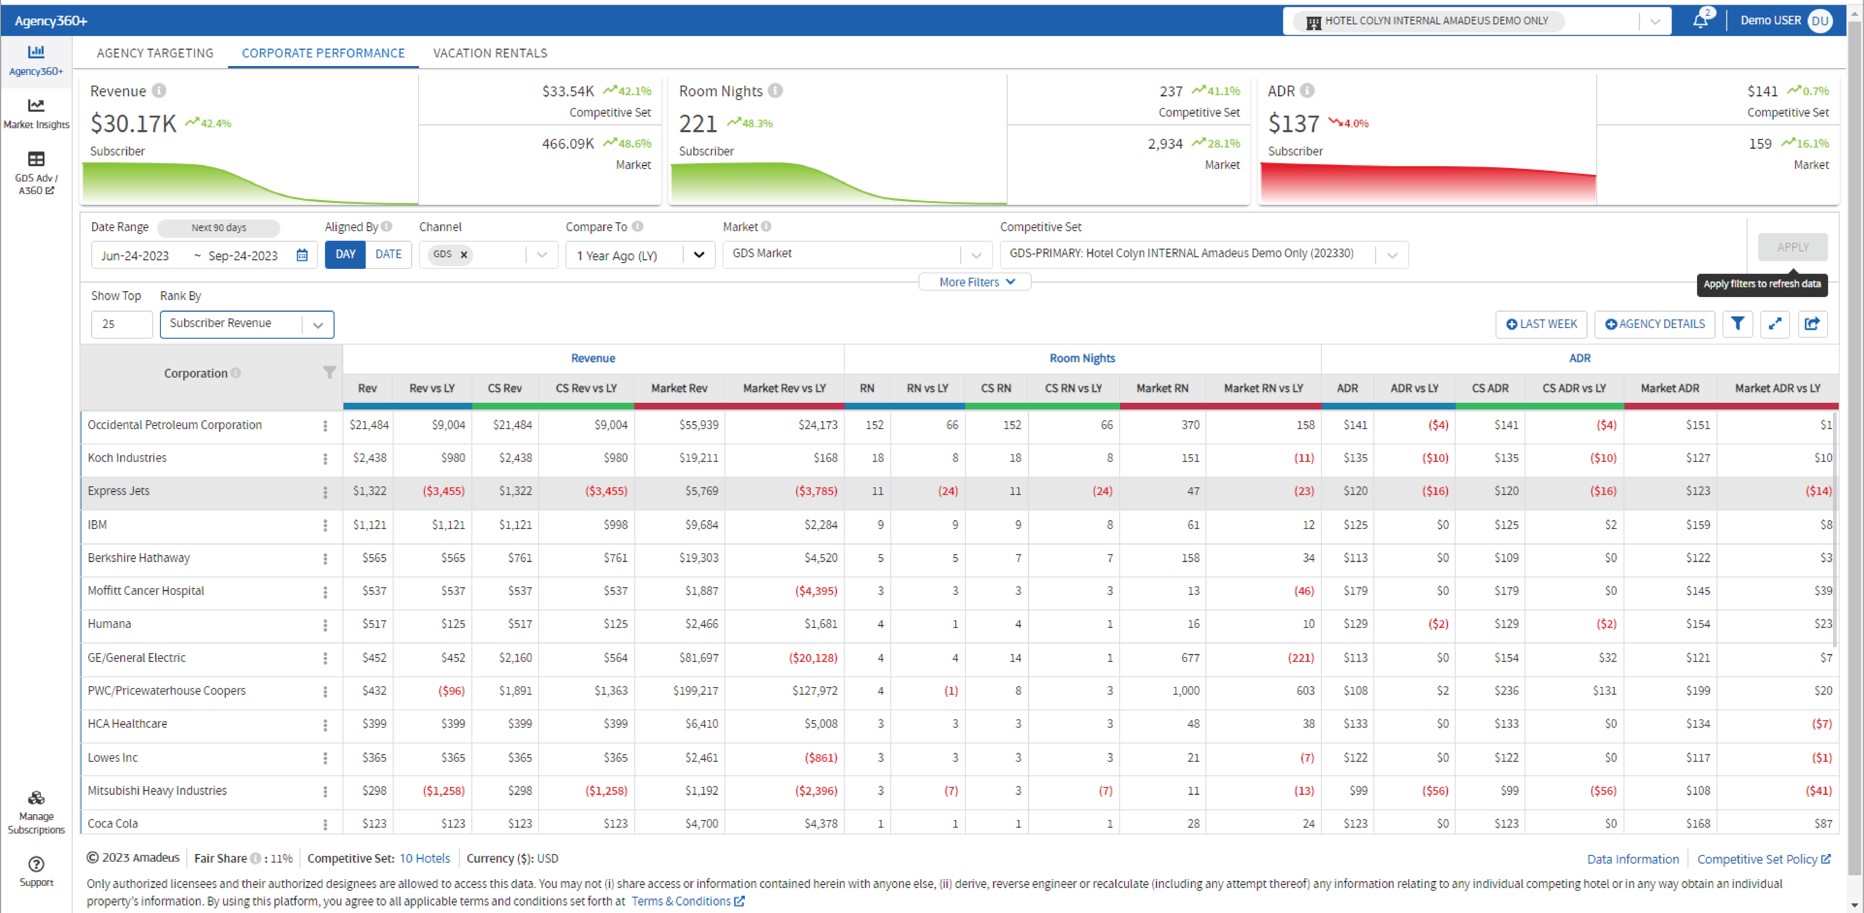Open Agency360+ sidebar icon
This screenshot has width=1864, height=913.
36,59
